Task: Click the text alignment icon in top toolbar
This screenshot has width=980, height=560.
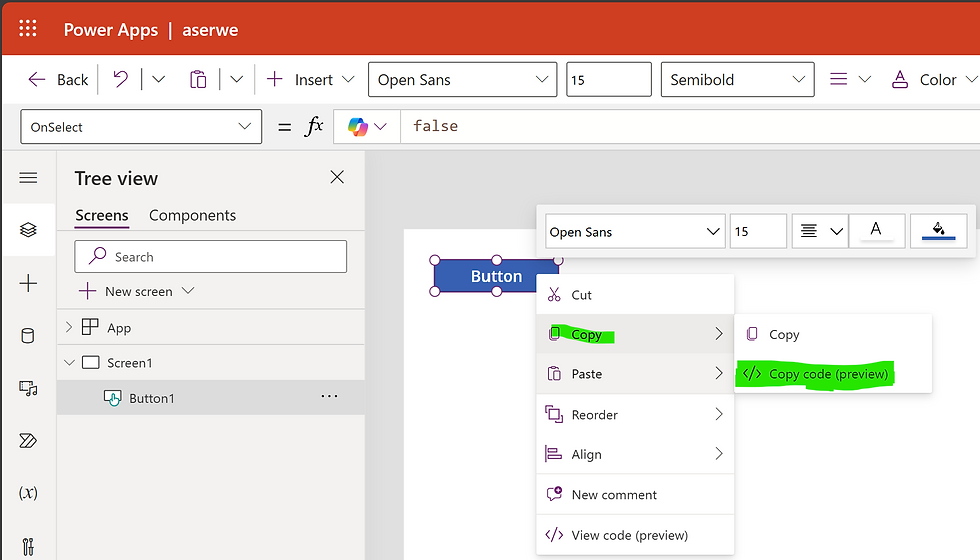Action: coord(839,79)
